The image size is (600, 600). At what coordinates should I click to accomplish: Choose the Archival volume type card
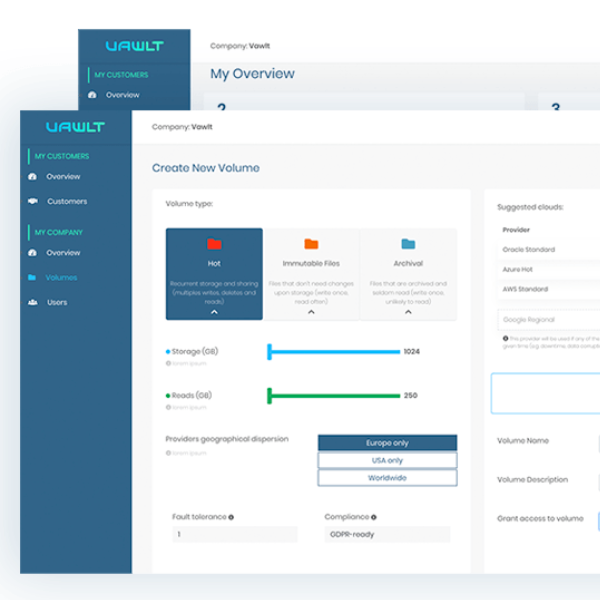408,265
